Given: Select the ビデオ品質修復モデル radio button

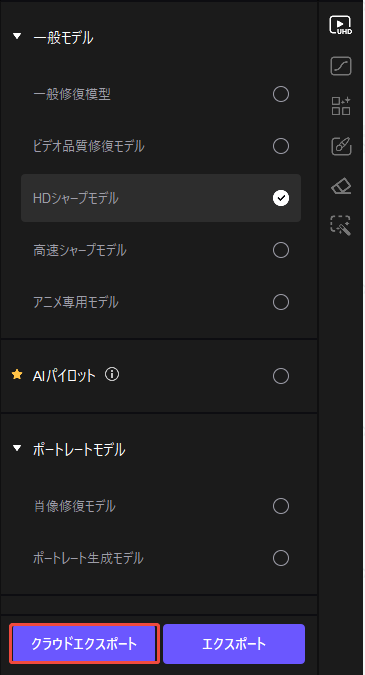Looking at the screenshot, I should (x=281, y=146).
